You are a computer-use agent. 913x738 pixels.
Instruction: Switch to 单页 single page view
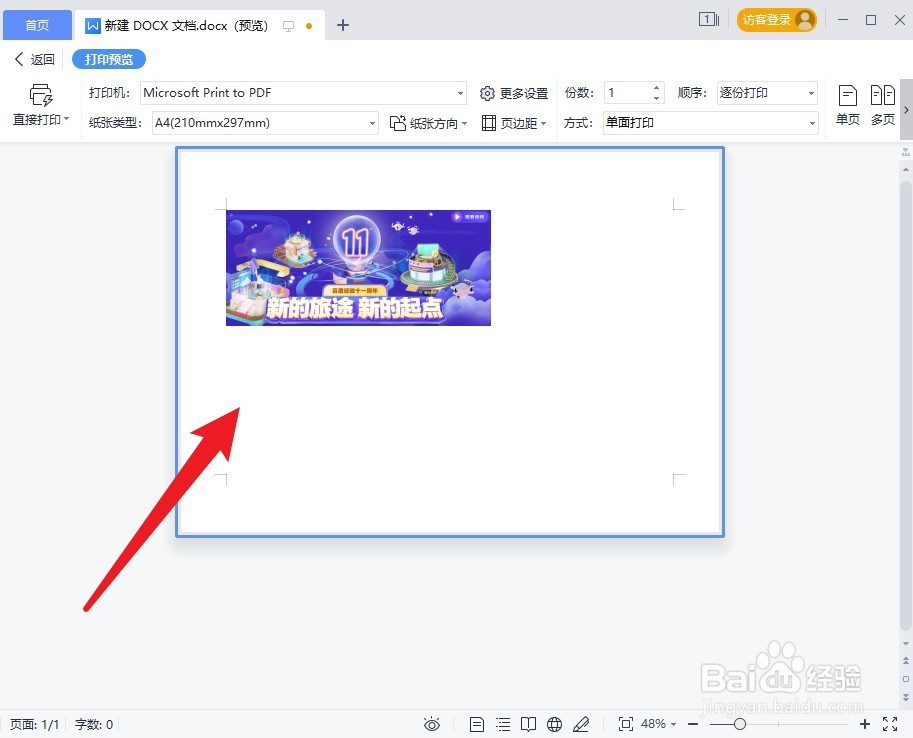tap(847, 105)
